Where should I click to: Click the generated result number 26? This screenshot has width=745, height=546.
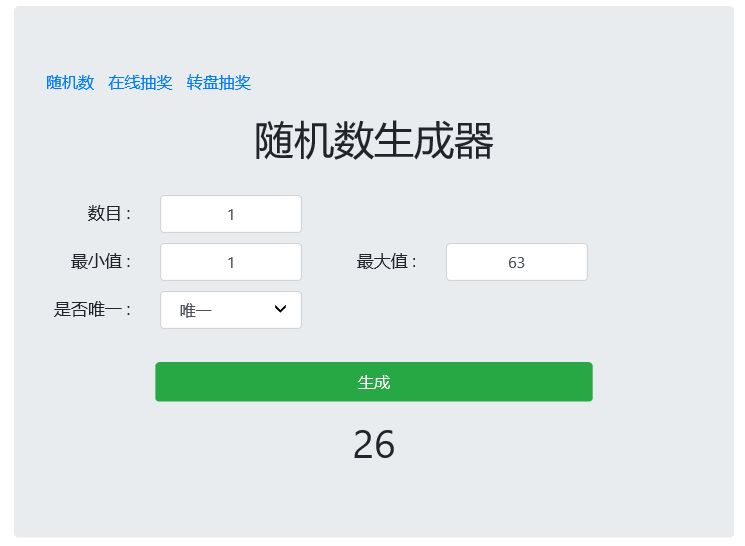pos(374,444)
